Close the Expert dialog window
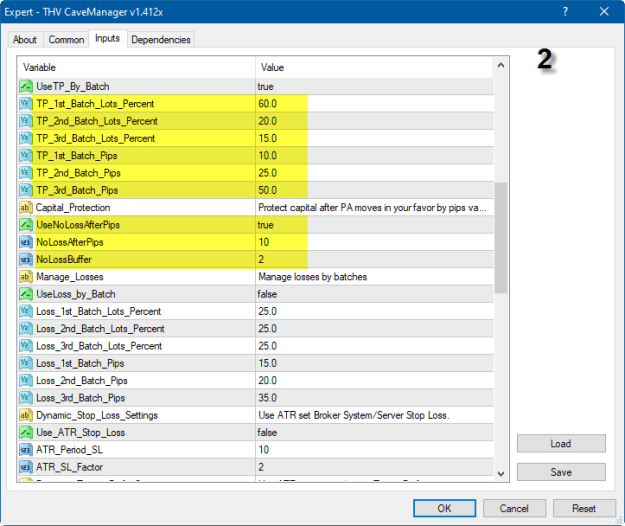 604,12
